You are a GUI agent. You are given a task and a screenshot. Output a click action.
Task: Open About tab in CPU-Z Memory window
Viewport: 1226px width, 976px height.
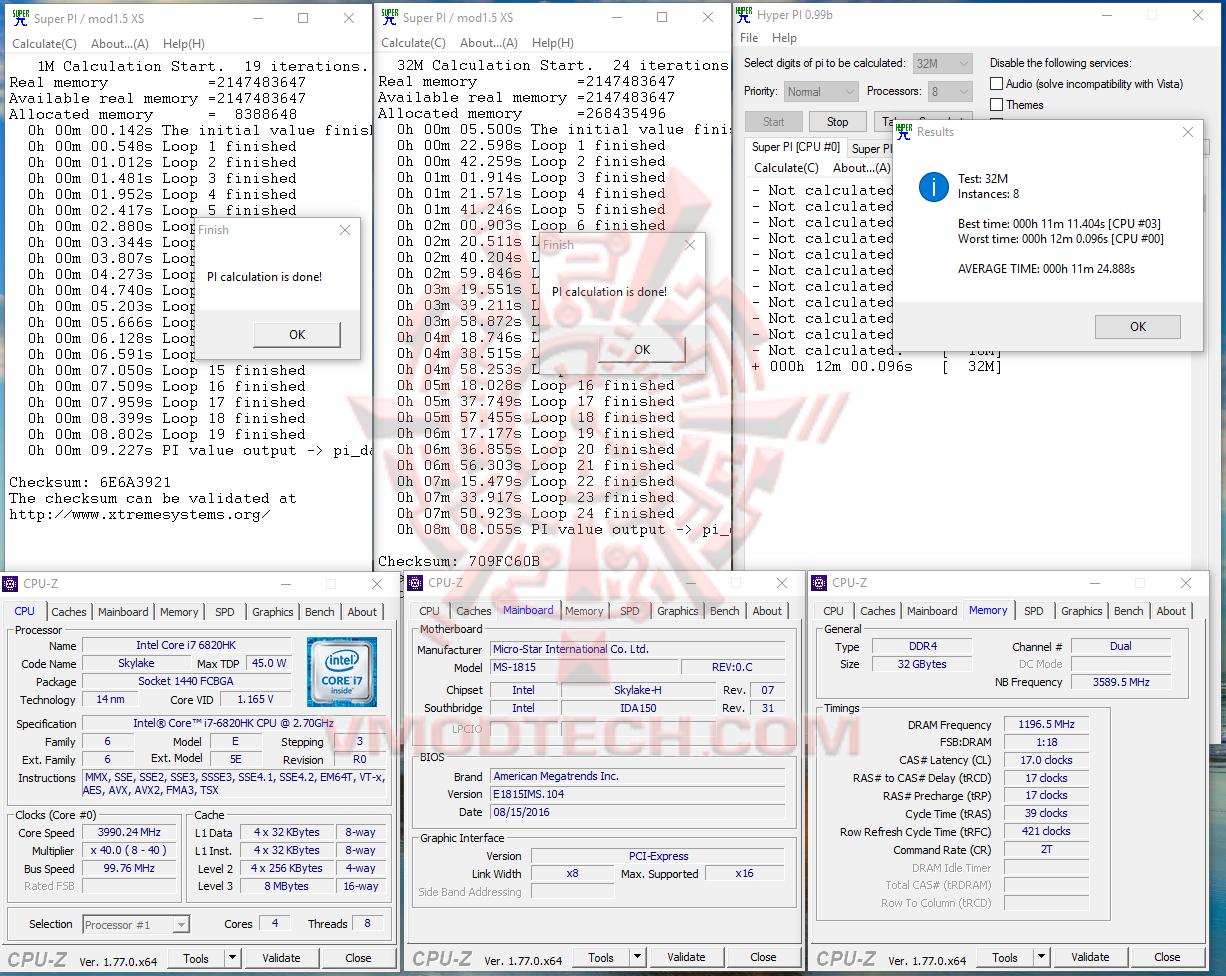coord(1171,611)
